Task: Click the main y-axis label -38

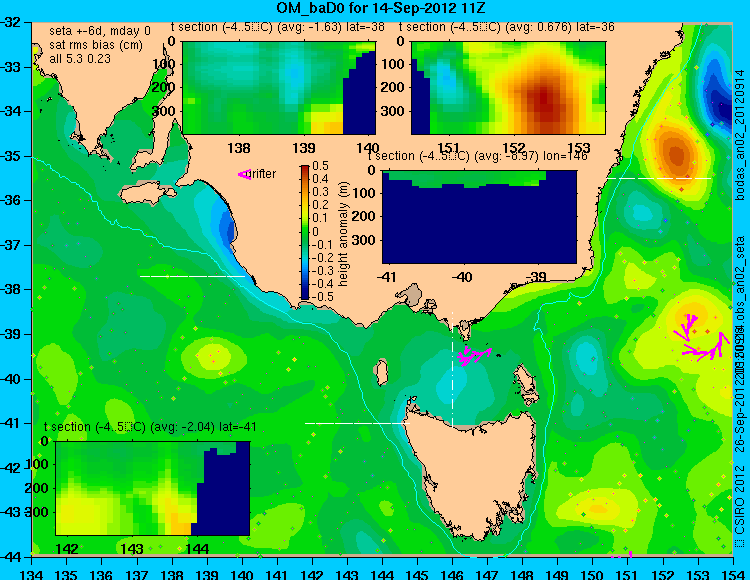Action: coord(10,289)
